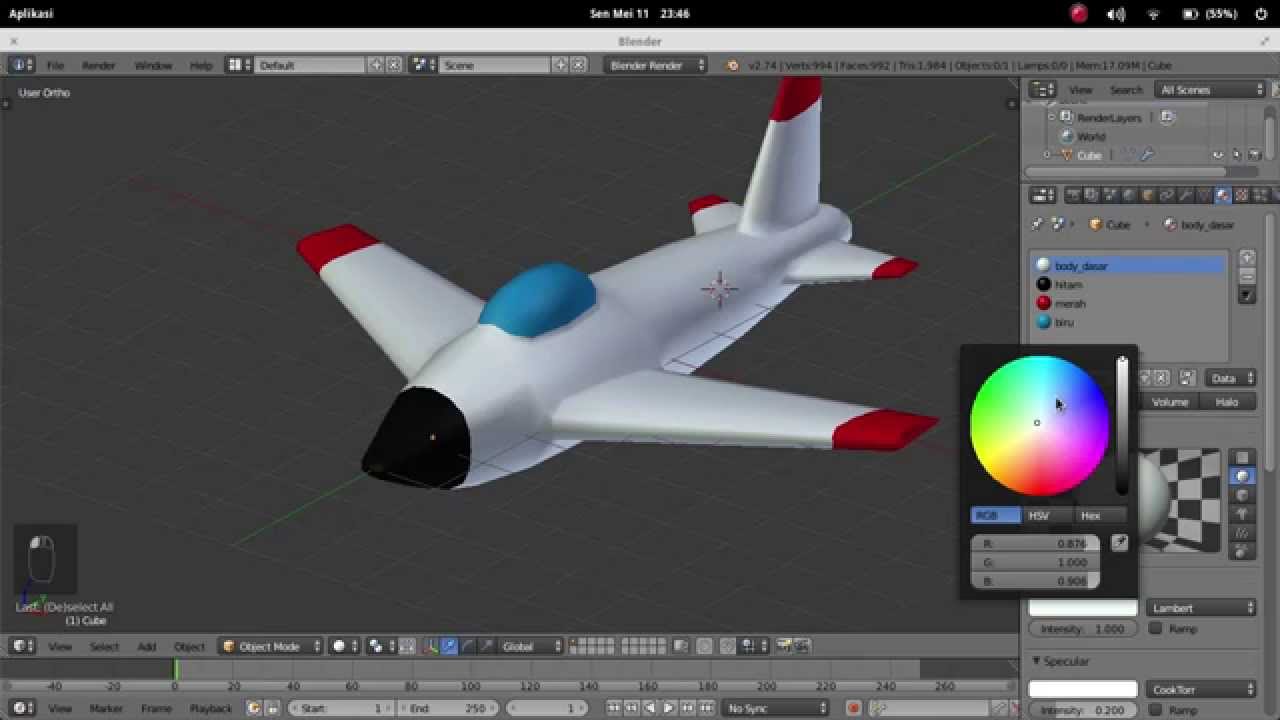This screenshot has height=720, width=1280.
Task: Open Lambert diffuse shader dropdown
Action: point(1201,608)
